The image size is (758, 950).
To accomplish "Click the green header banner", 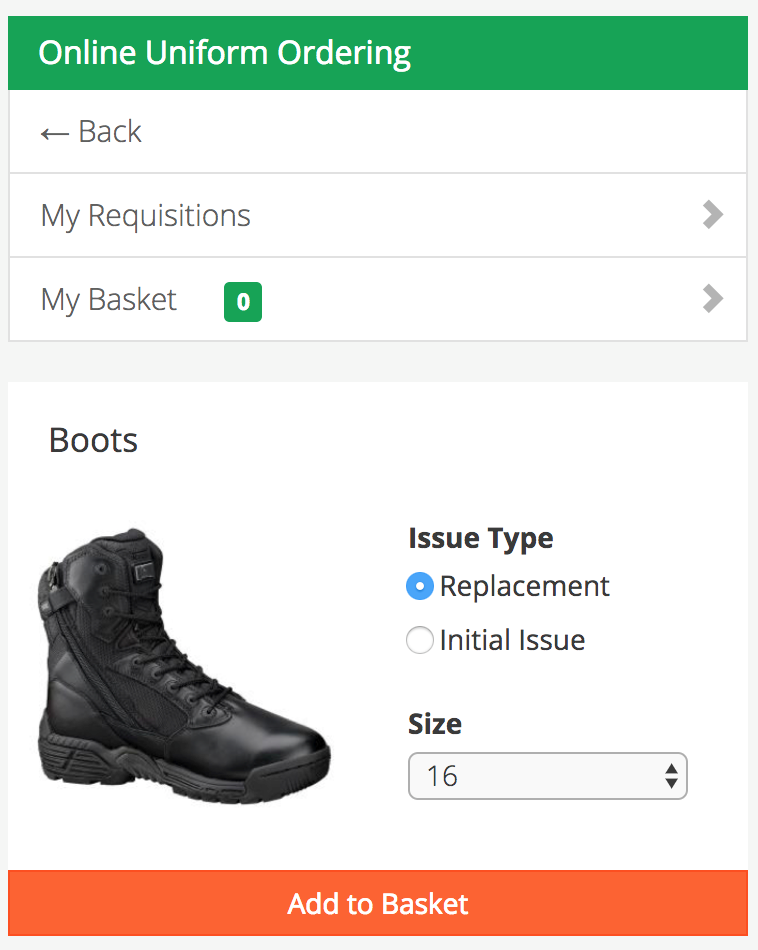I will click(378, 53).
